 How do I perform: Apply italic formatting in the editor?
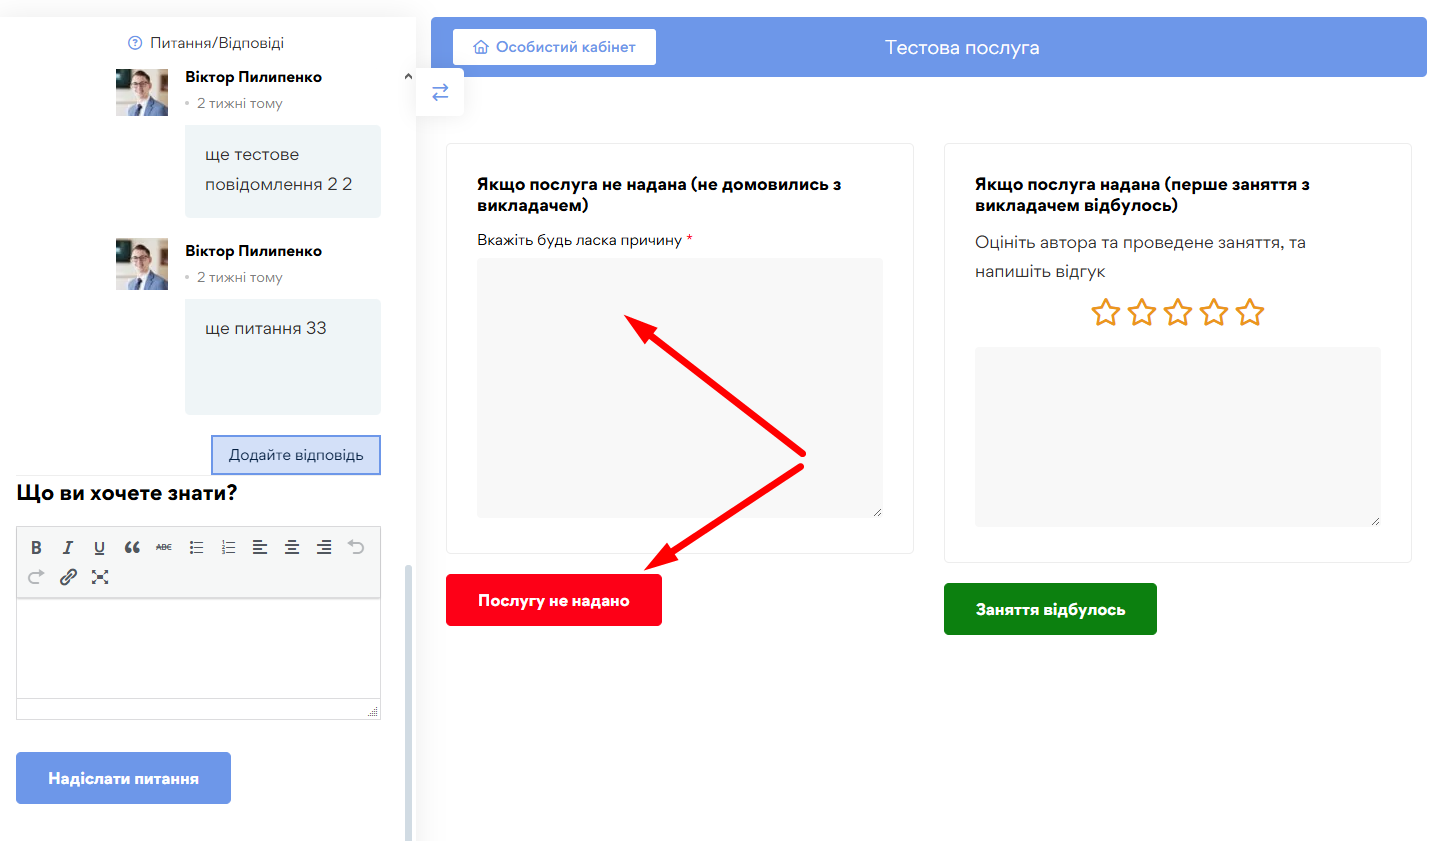point(68,547)
